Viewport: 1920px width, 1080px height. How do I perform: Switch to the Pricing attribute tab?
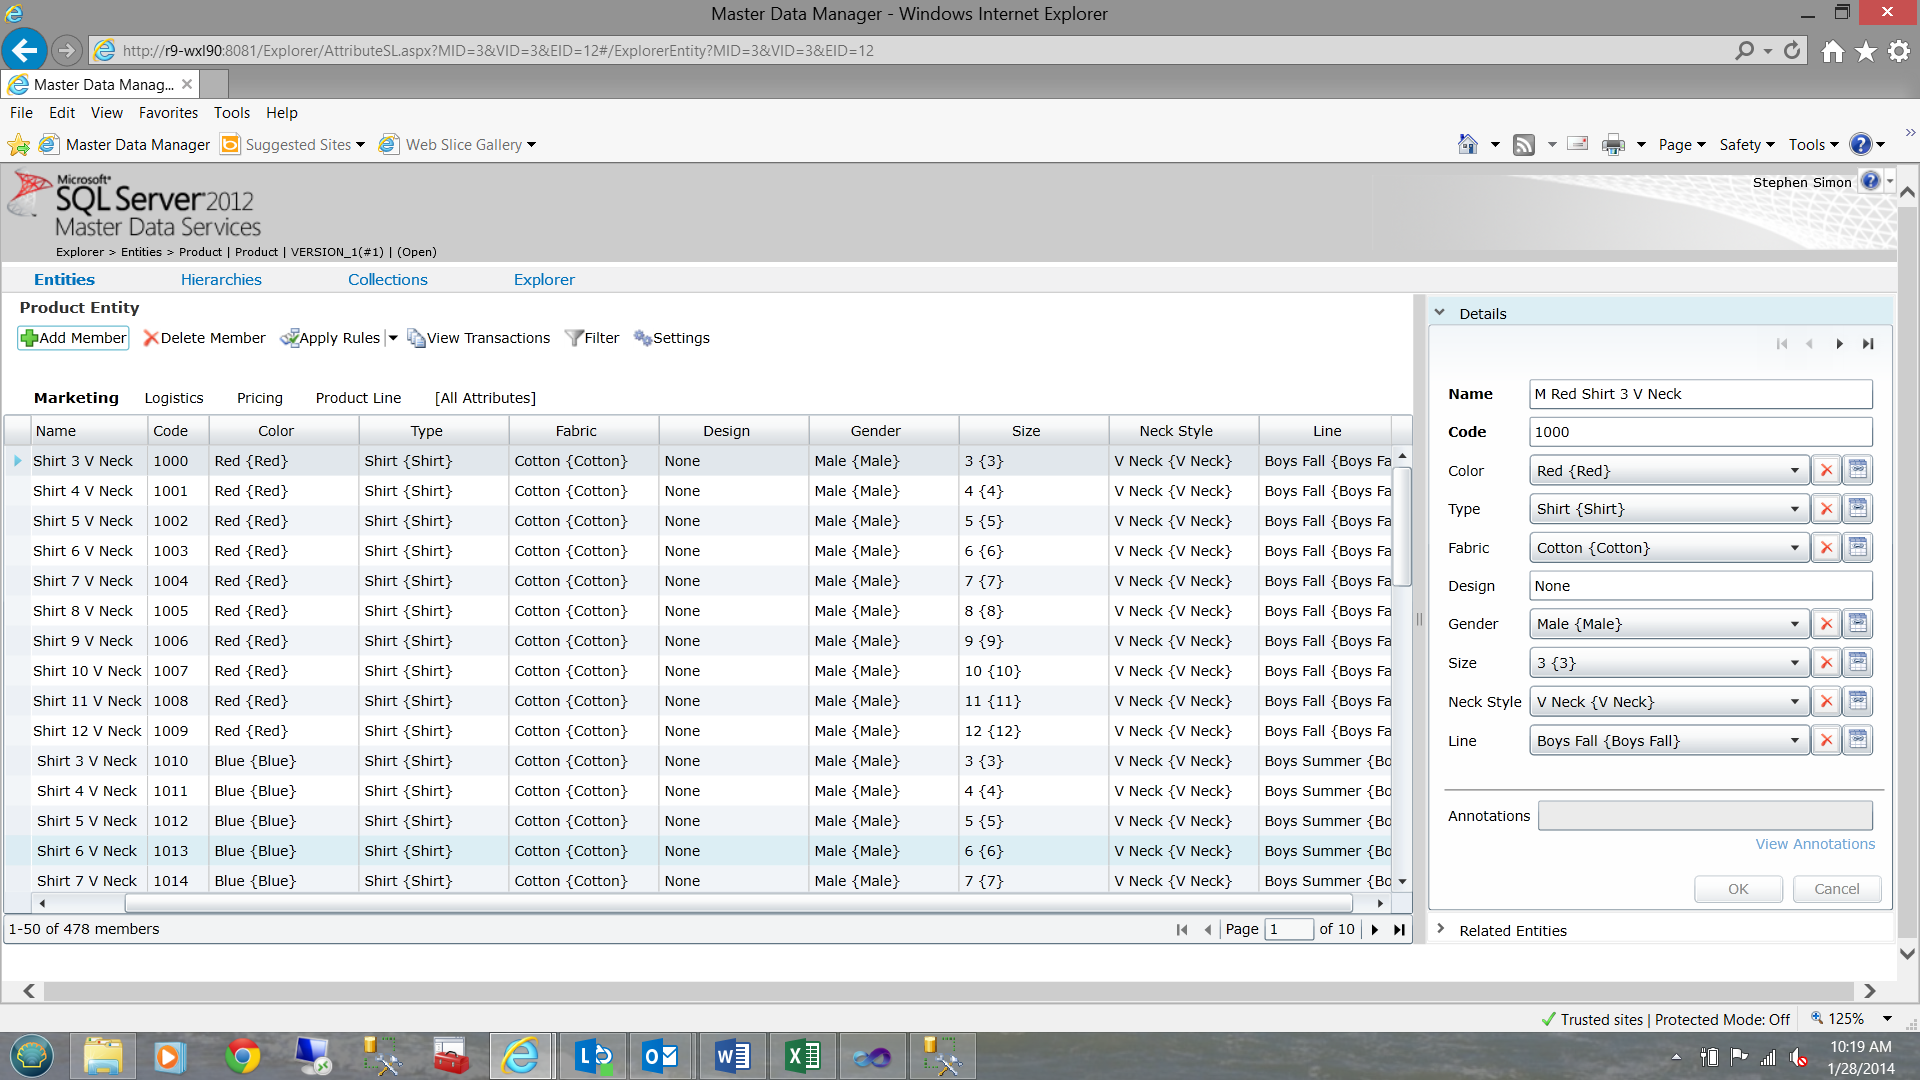tap(260, 398)
